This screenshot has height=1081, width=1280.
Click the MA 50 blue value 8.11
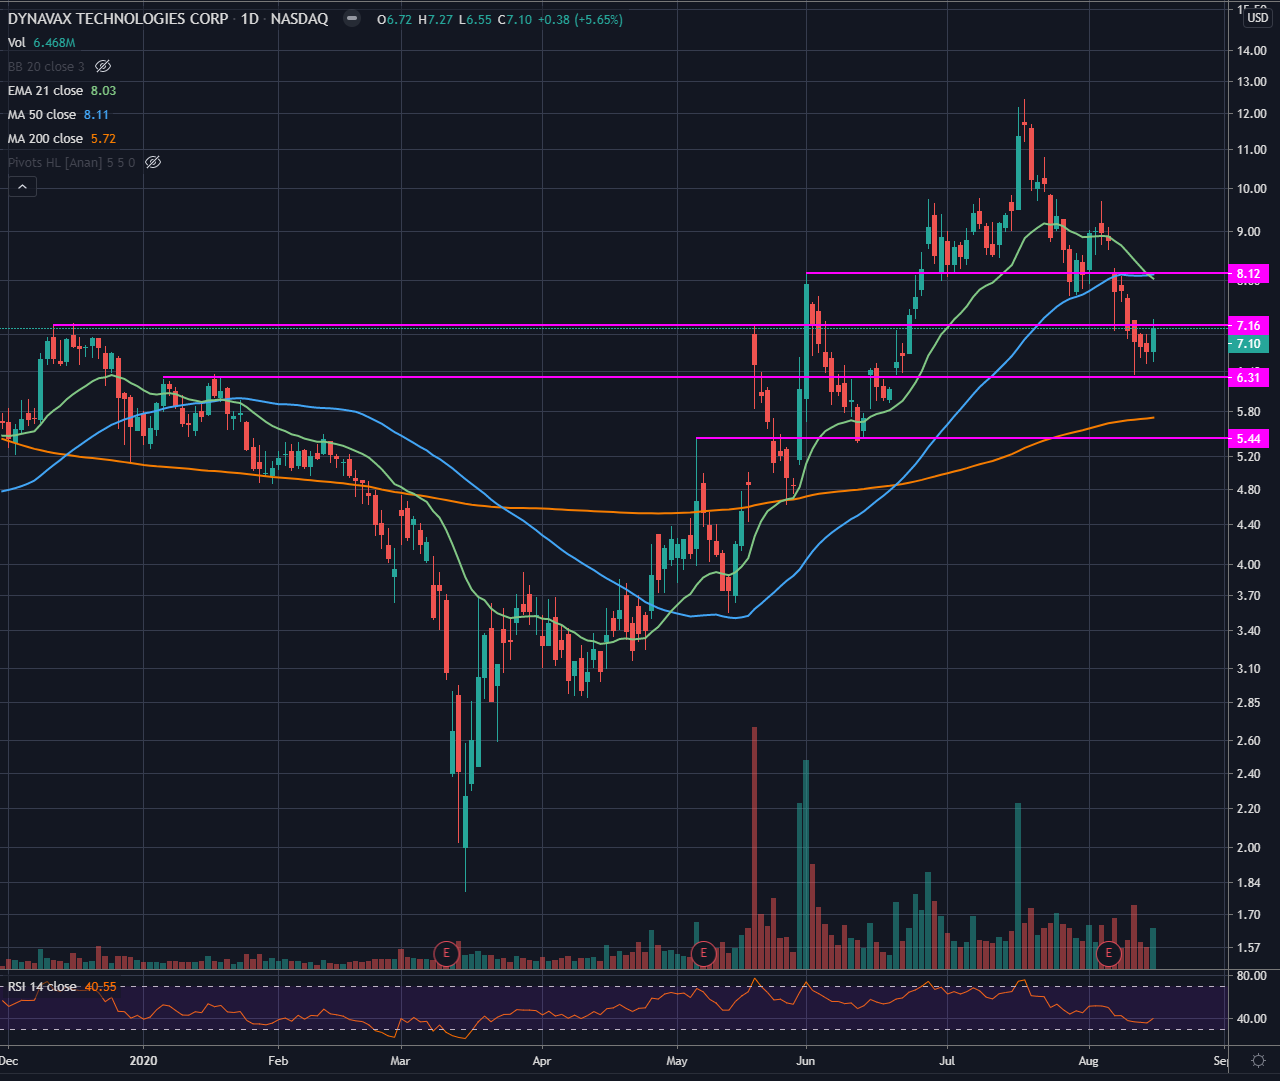pyautogui.click(x=97, y=115)
